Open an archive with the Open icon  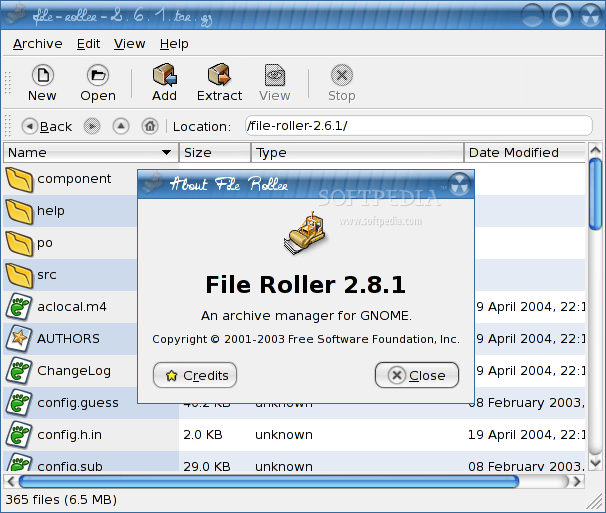[98, 75]
